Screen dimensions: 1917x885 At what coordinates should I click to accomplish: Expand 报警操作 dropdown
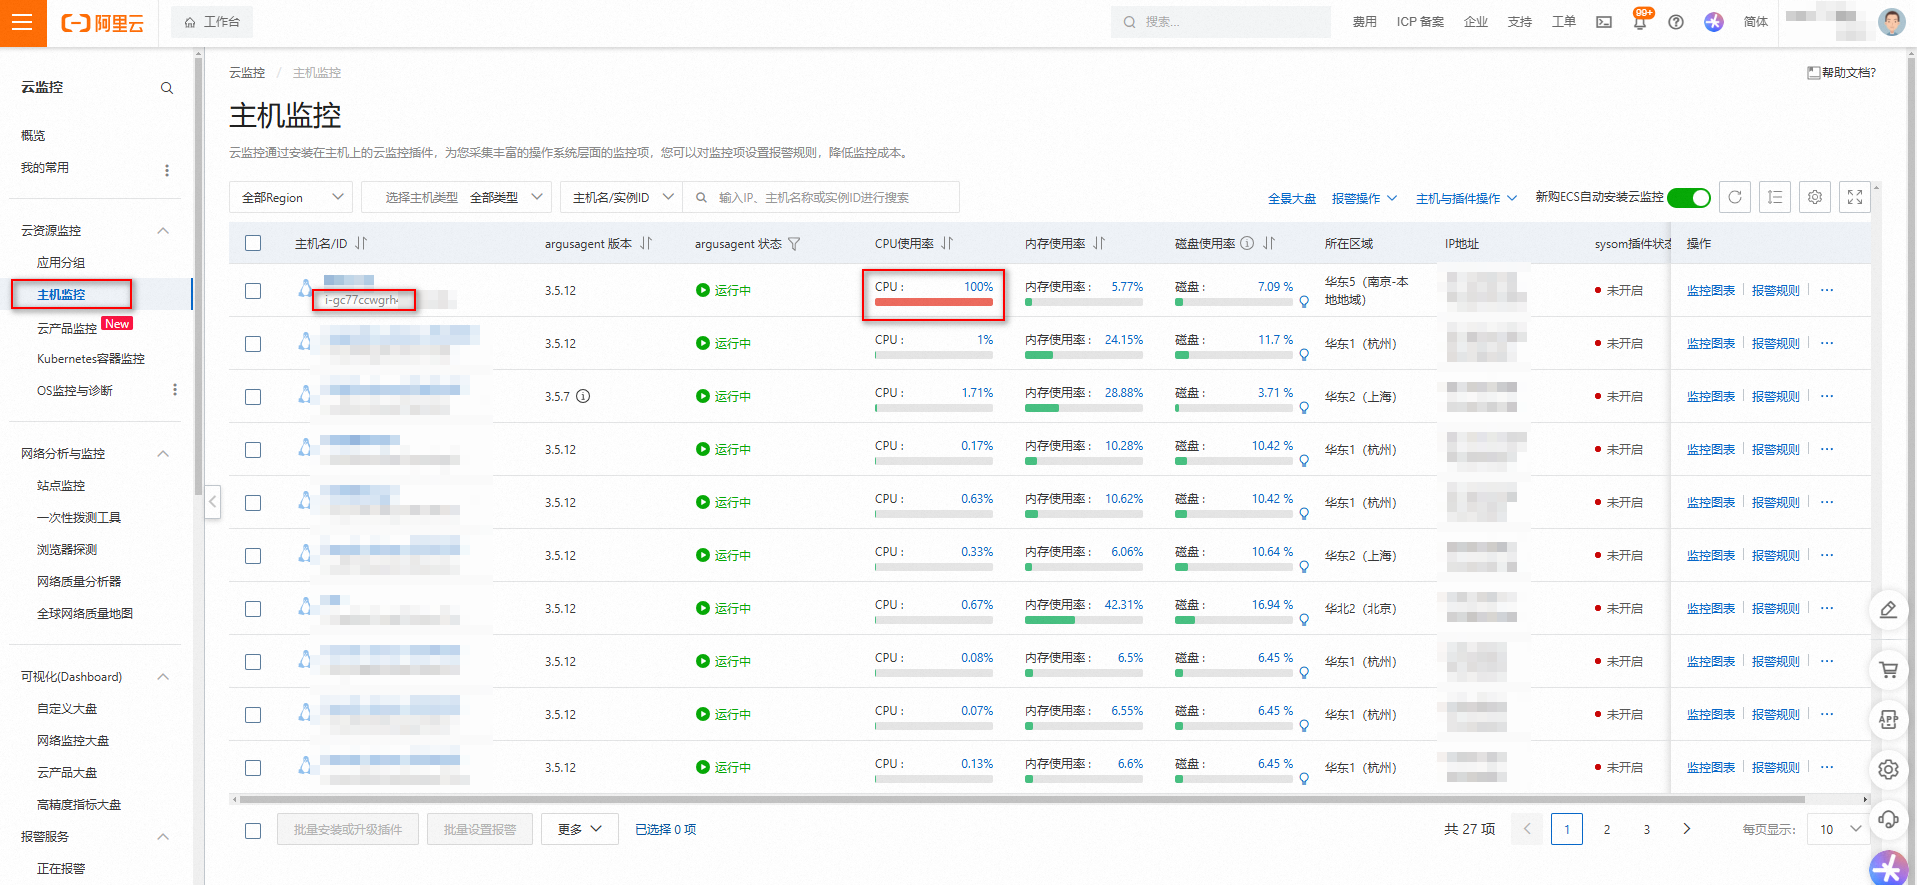(1364, 198)
